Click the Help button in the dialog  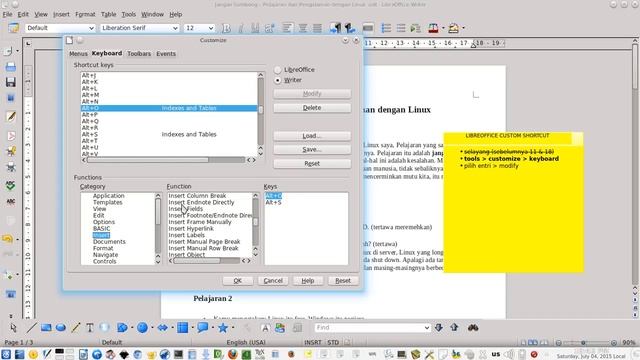pos(308,281)
